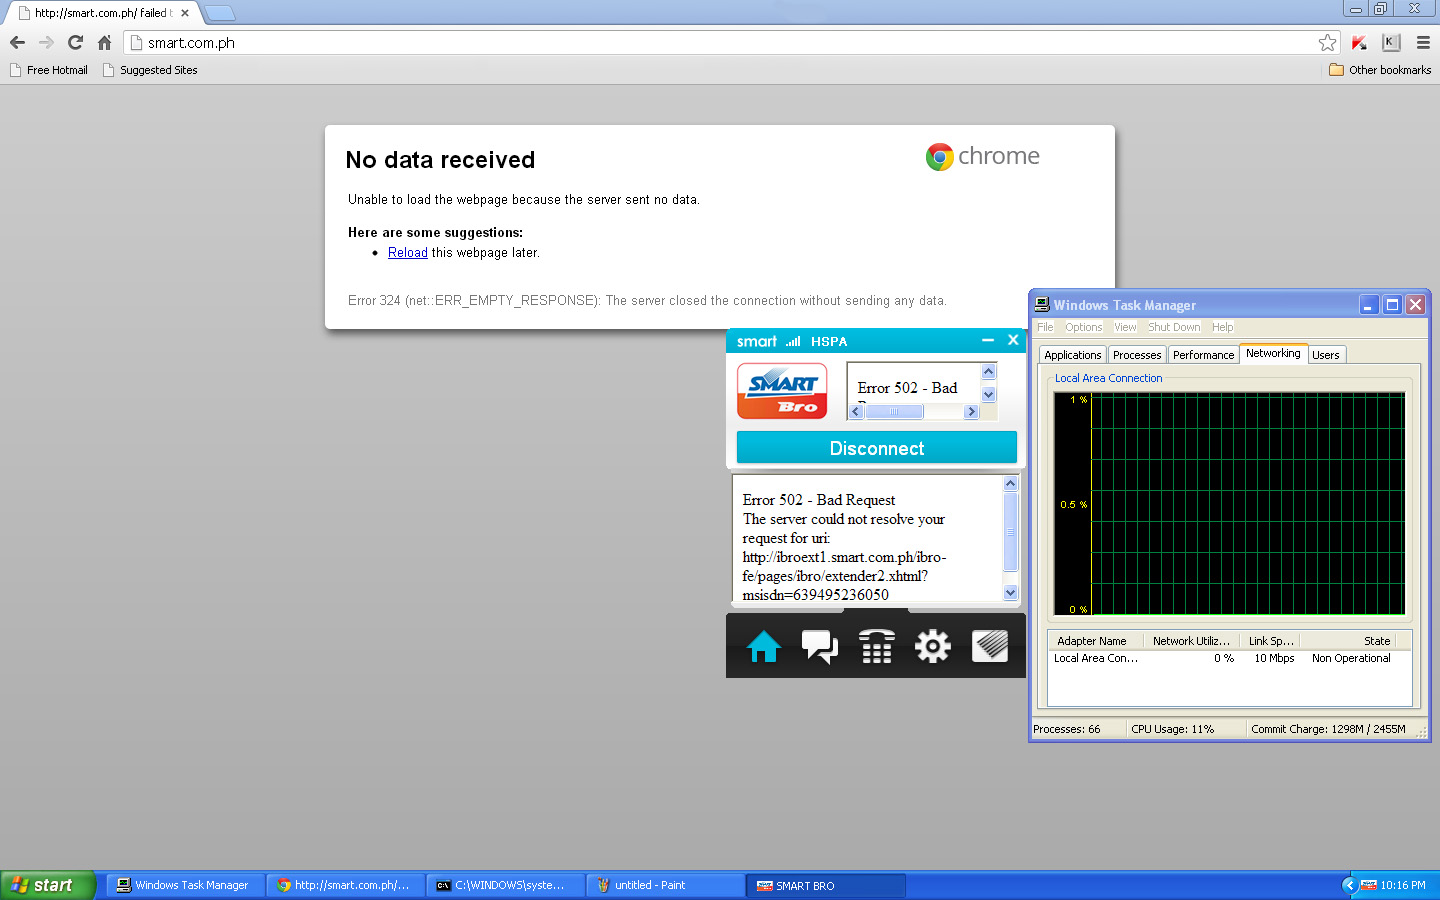This screenshot has width=1440, height=900.
Task: Click the system tray clock 10:16 PM
Action: pos(1403,885)
